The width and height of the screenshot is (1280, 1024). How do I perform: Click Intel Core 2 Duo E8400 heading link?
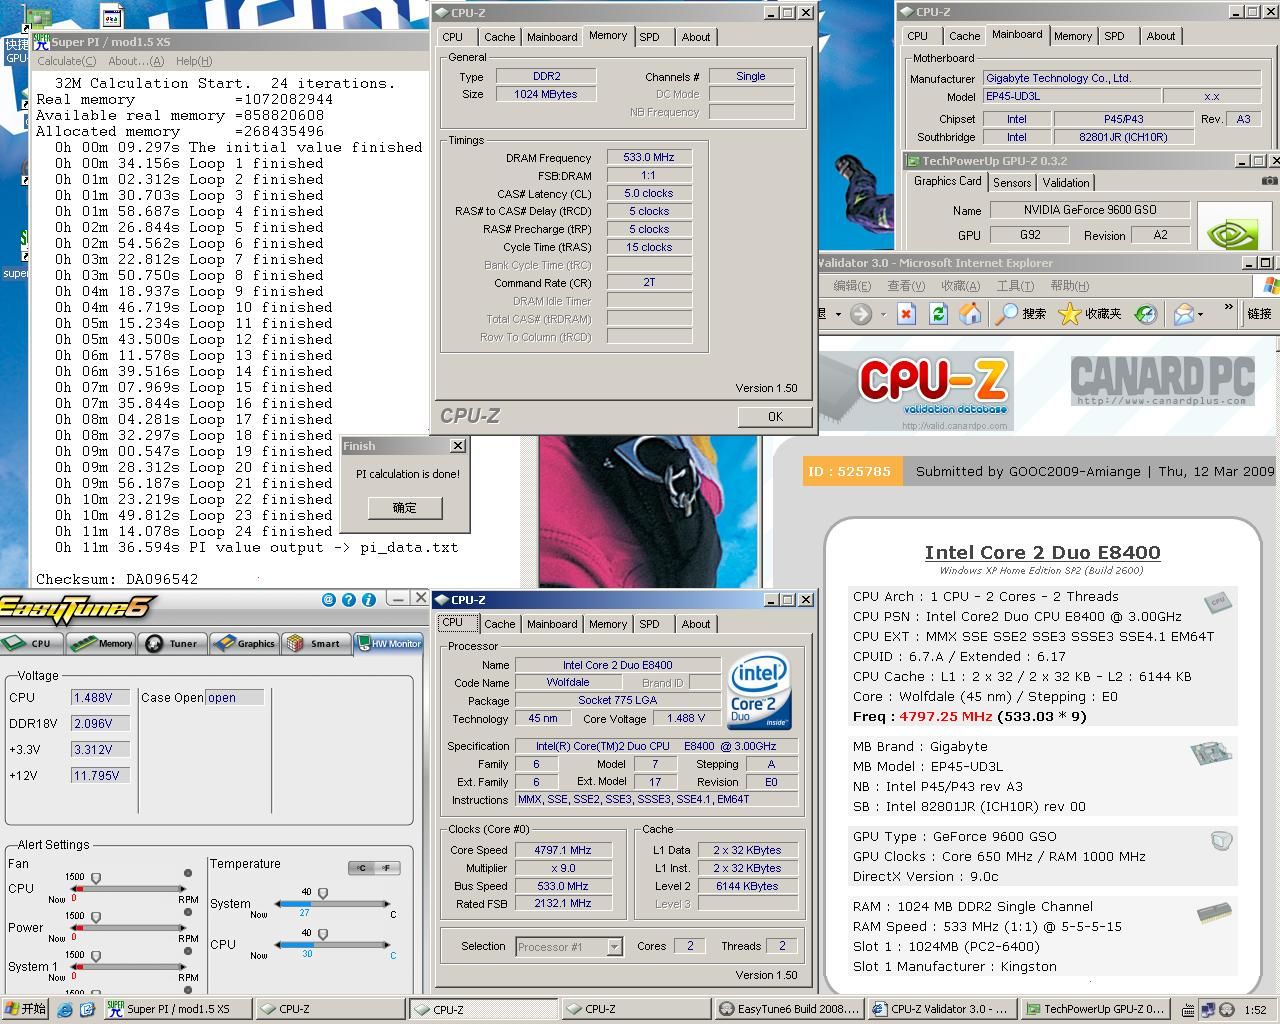1042,552
